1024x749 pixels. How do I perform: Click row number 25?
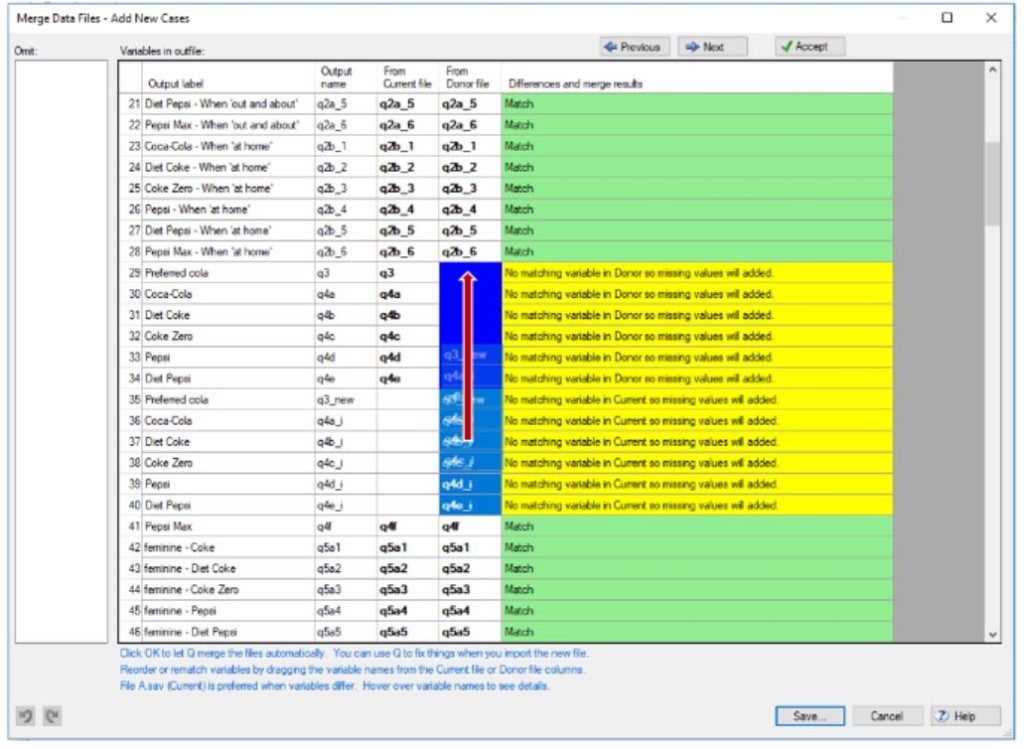pos(135,188)
